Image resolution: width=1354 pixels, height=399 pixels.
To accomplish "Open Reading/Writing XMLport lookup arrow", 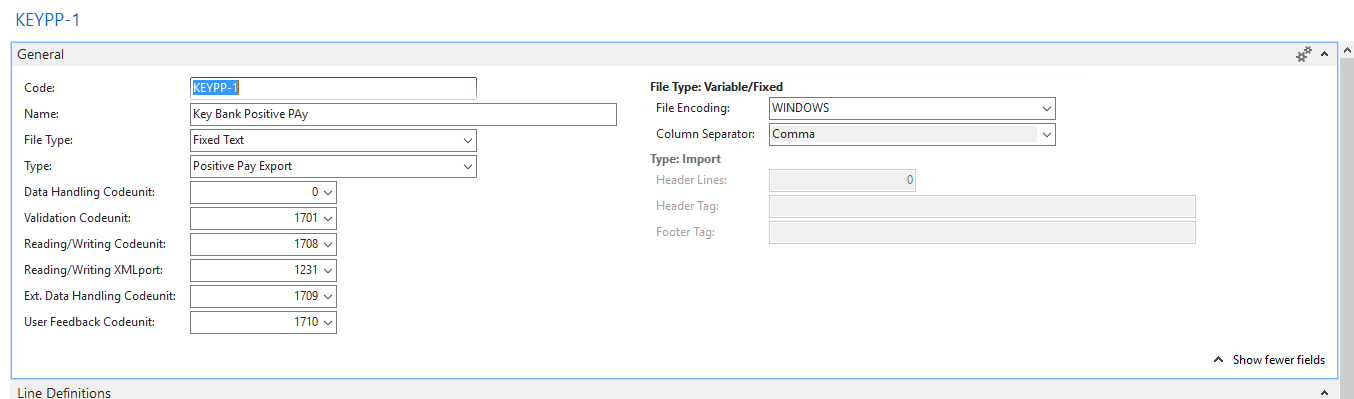I will 328,270.
